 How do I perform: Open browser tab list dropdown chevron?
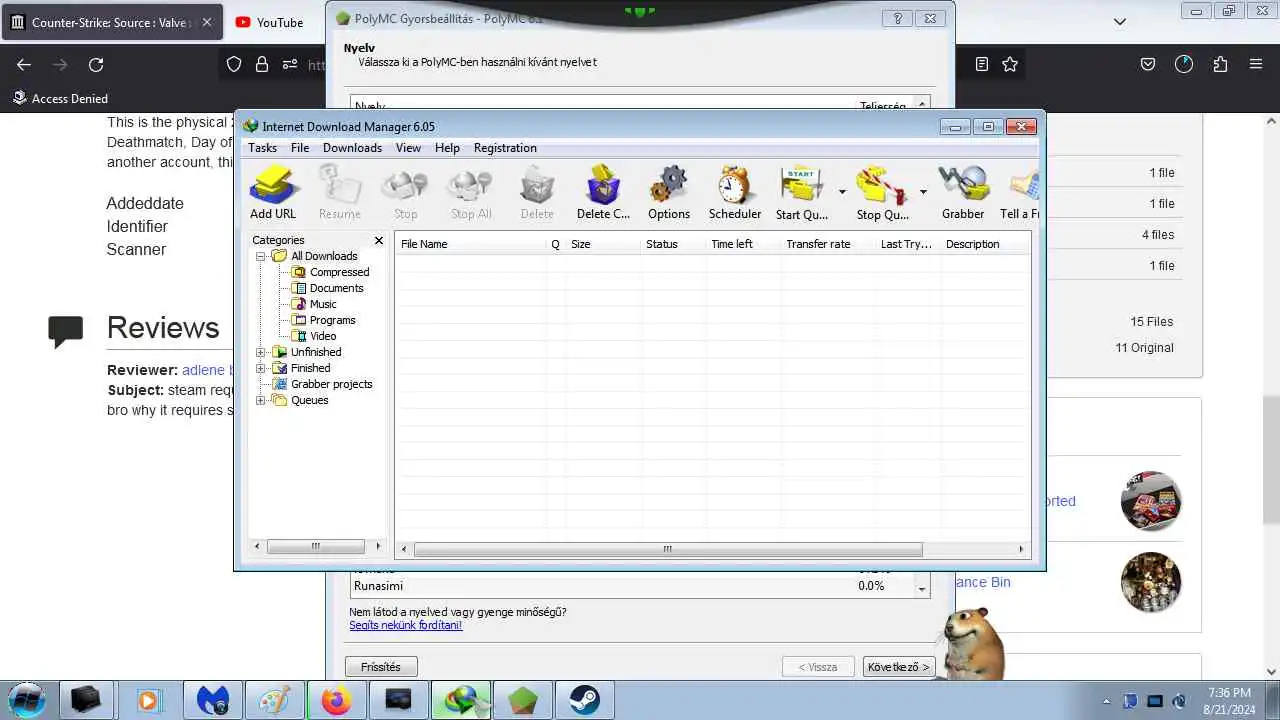pyautogui.click(x=1120, y=21)
